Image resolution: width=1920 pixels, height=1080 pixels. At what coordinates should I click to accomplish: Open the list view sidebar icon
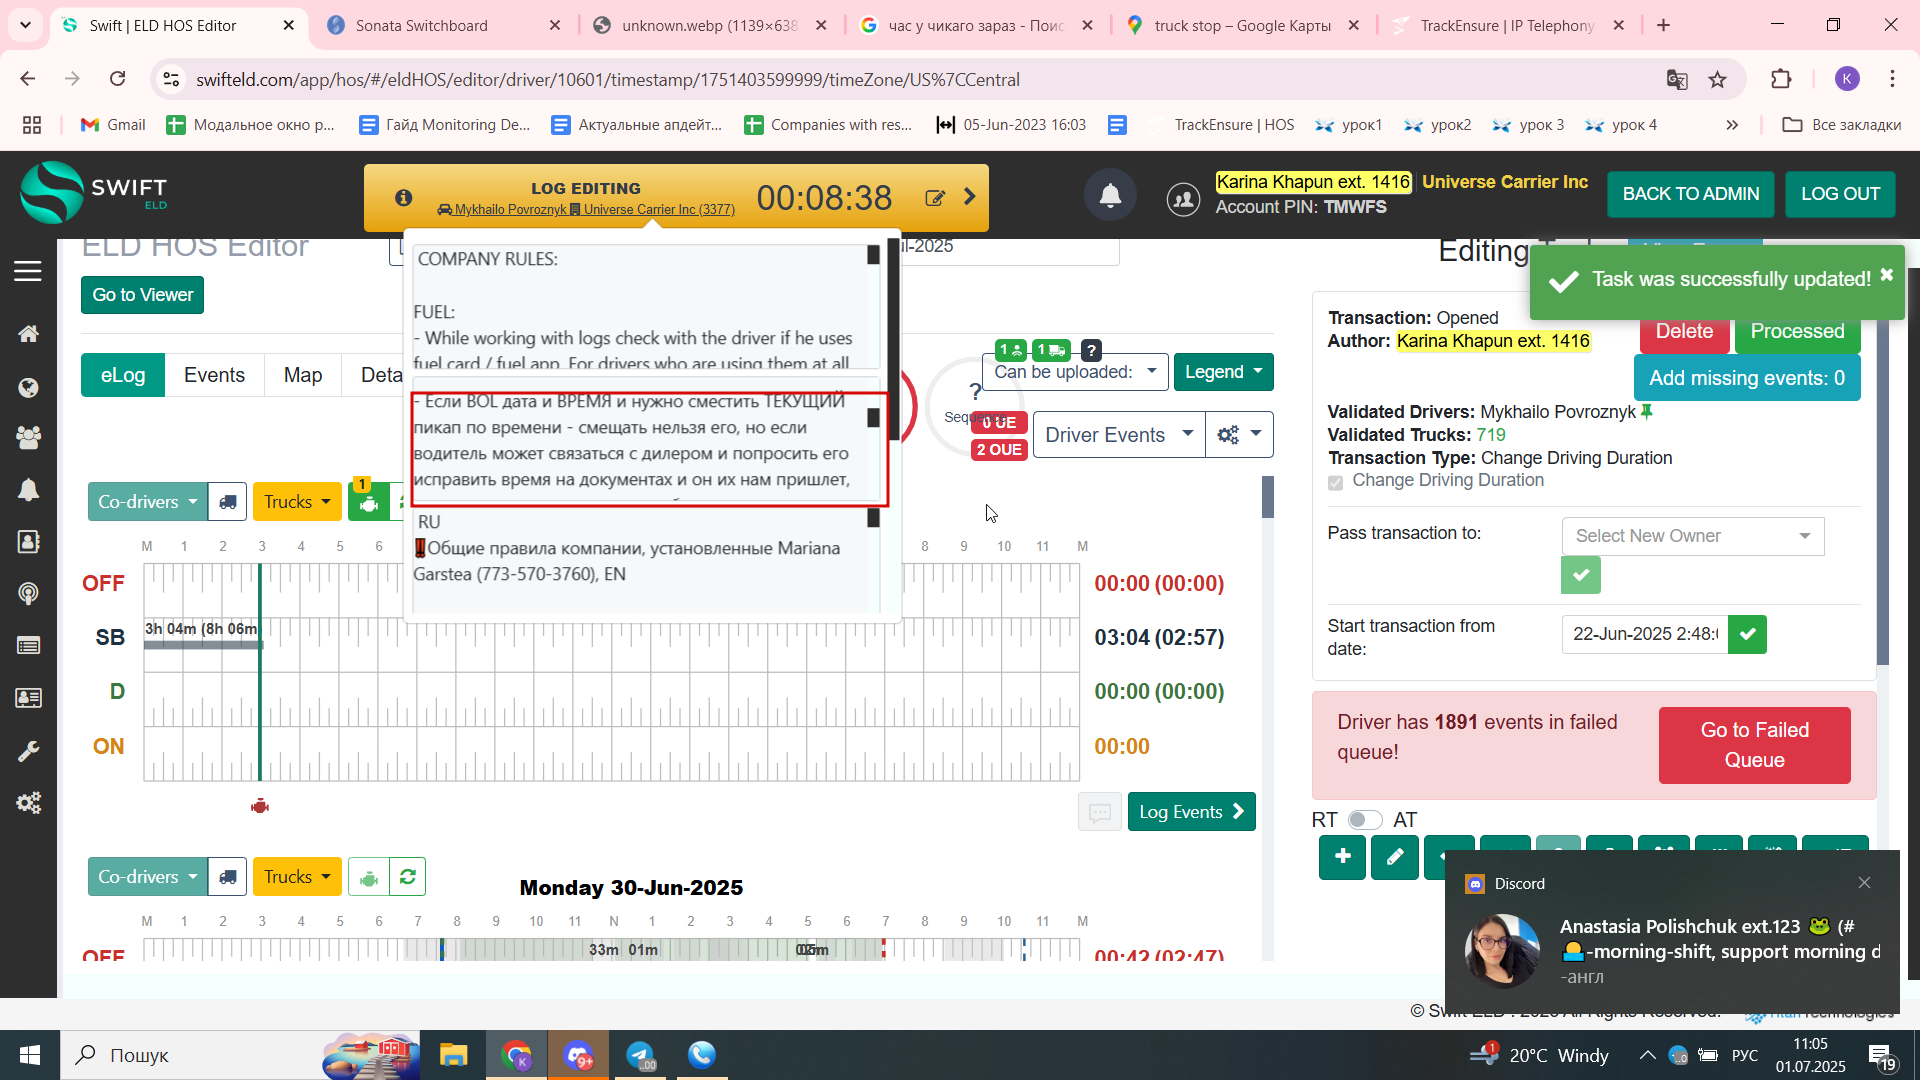tap(28, 646)
